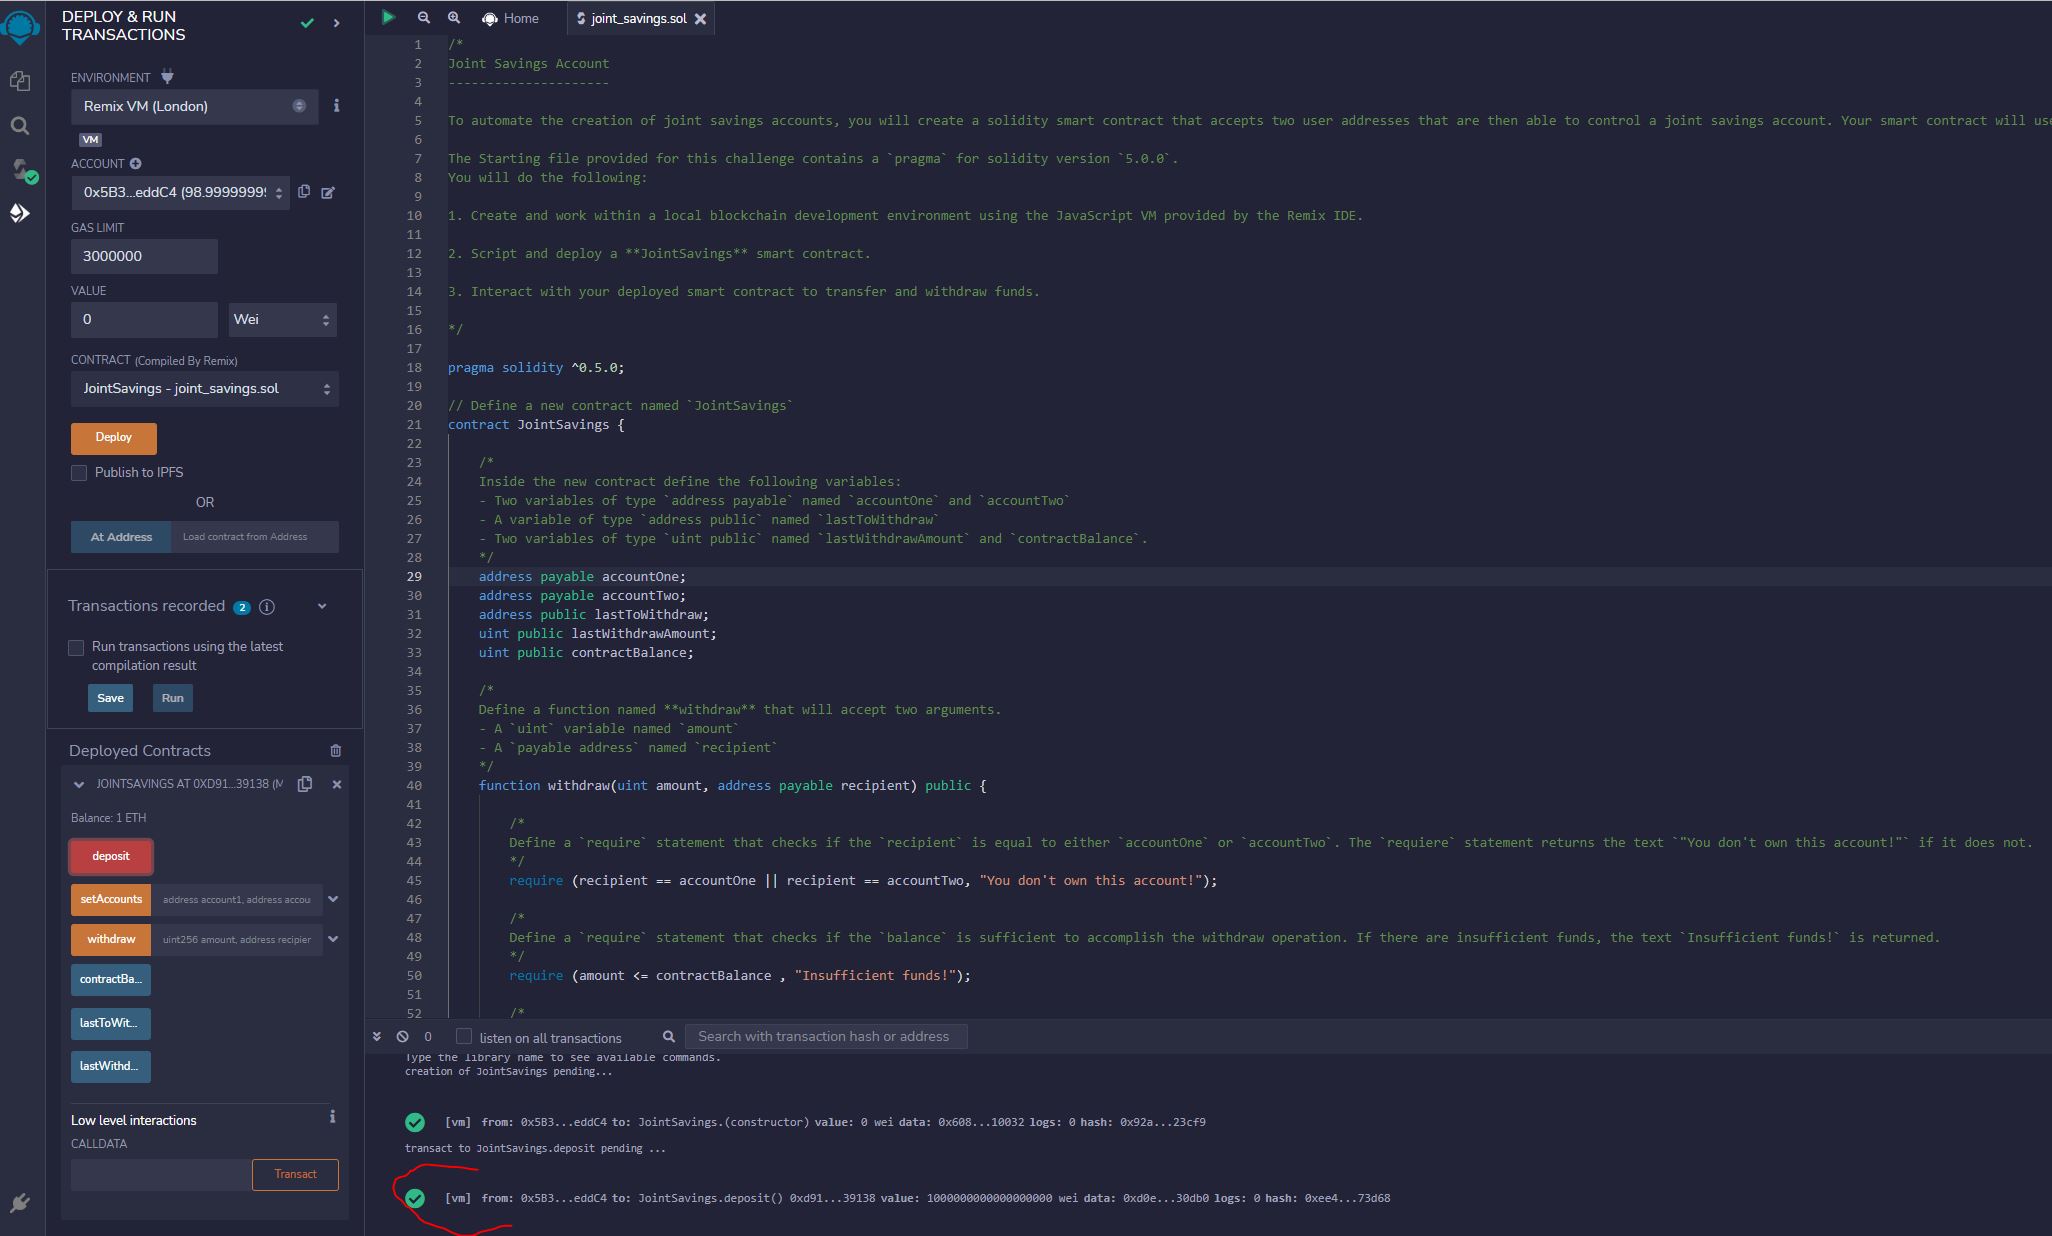Expand the withdraw function's parameter fields

click(x=335, y=939)
